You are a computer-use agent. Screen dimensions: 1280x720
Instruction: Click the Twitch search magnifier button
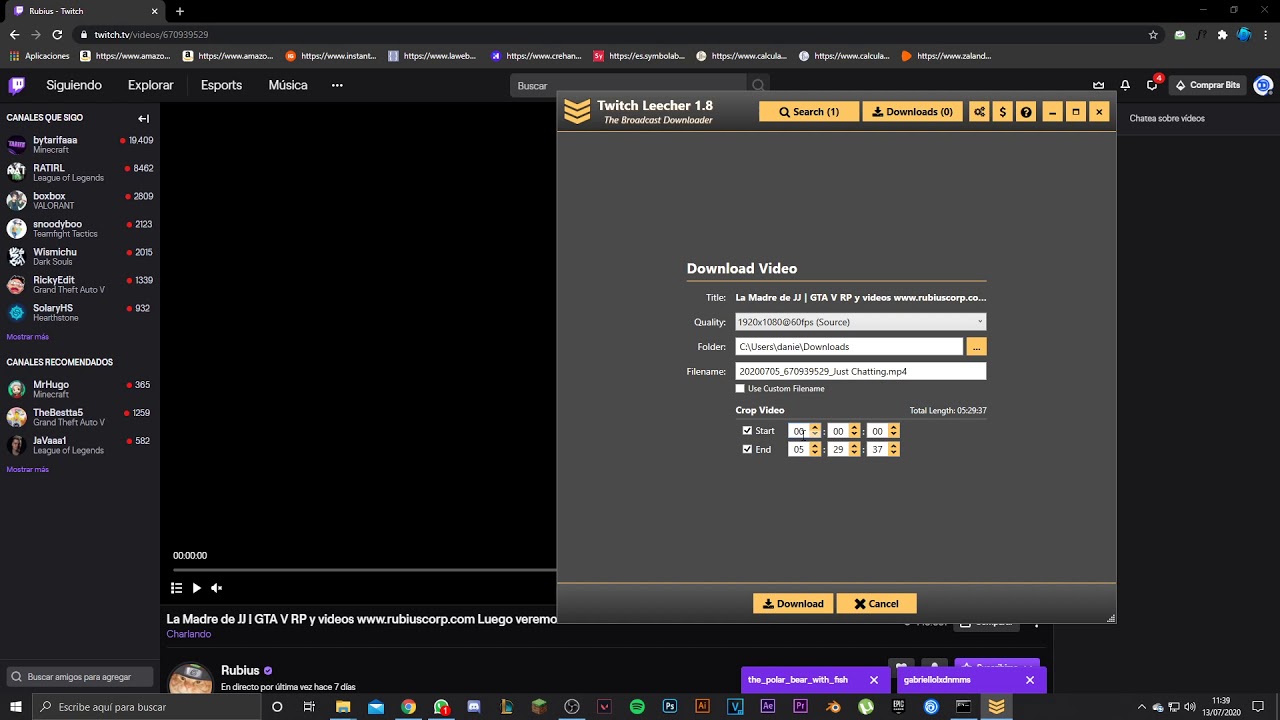[x=758, y=86]
